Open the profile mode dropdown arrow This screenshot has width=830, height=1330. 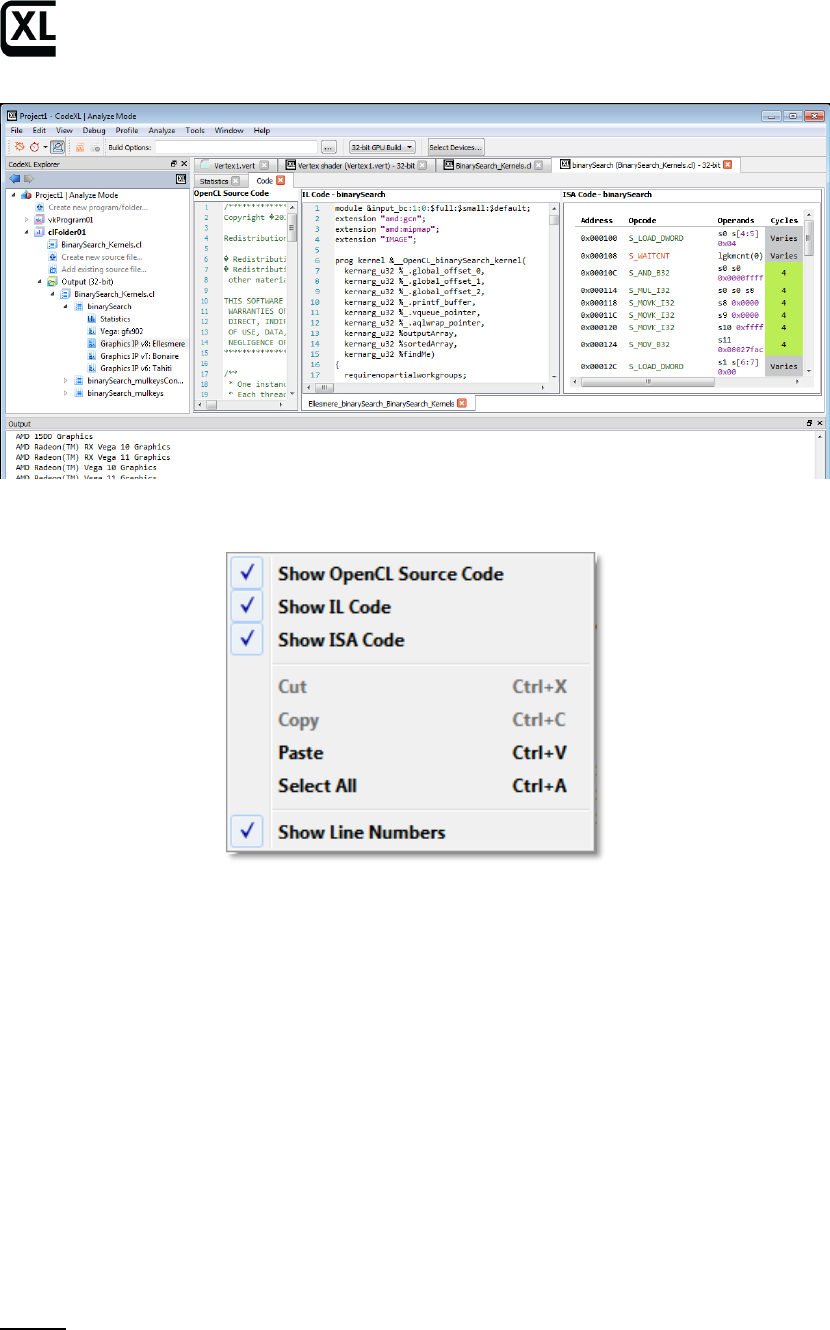[44, 147]
